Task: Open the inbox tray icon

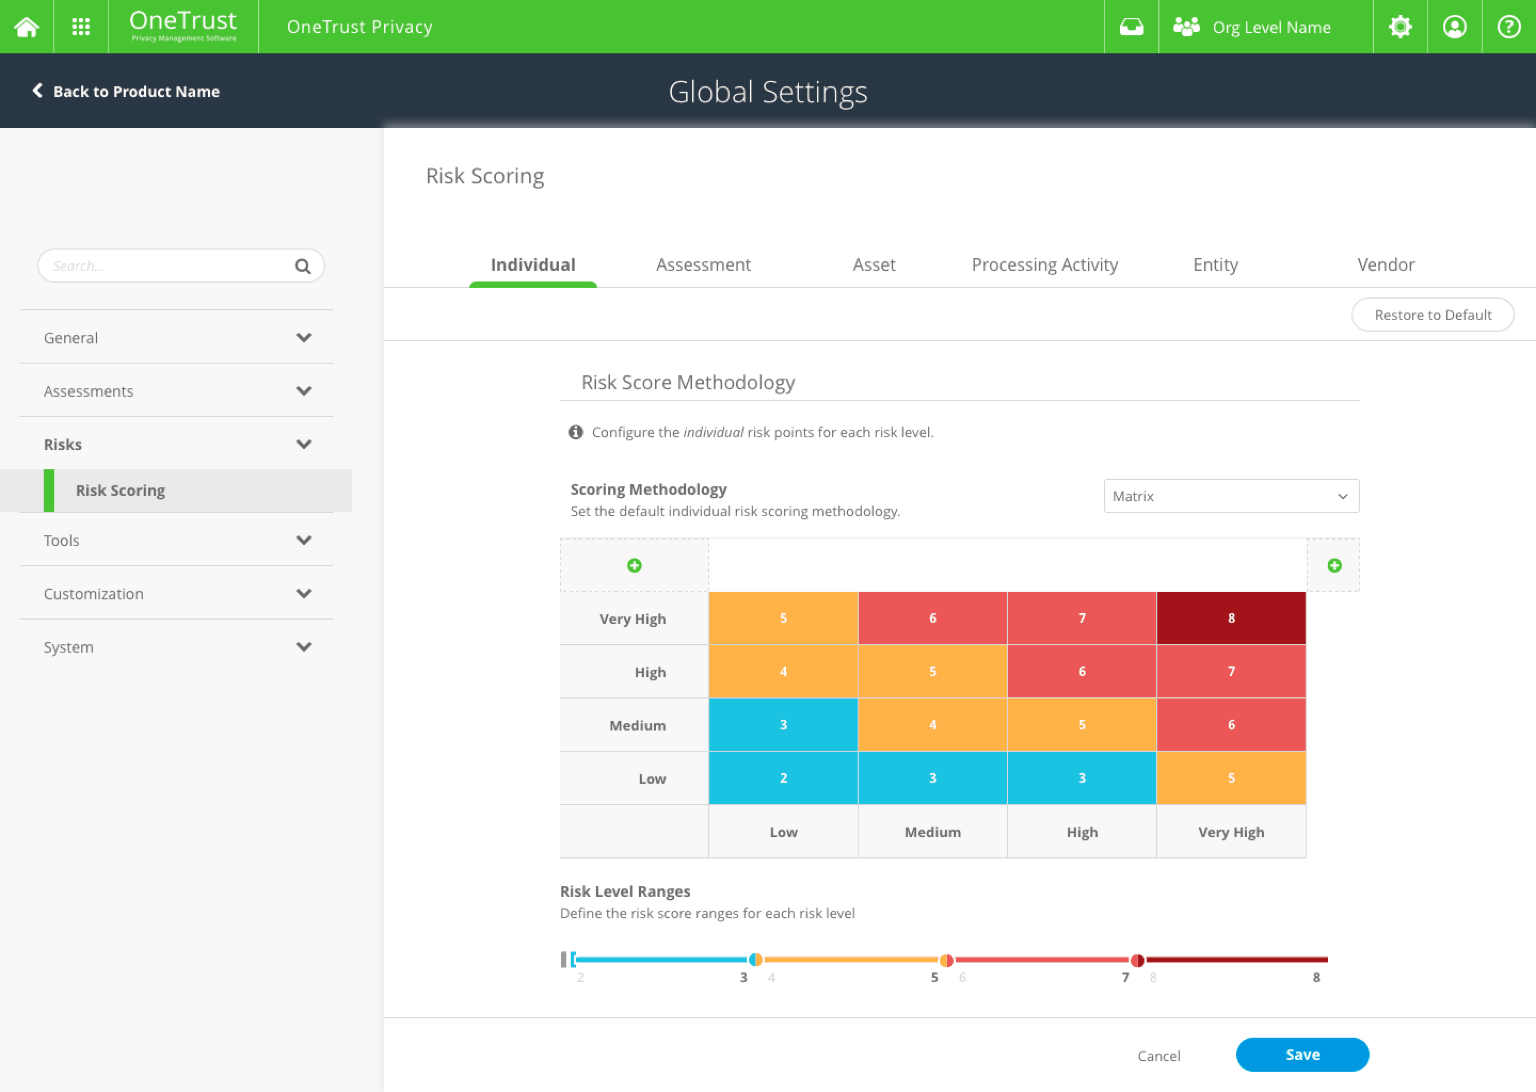Action: click(x=1131, y=27)
